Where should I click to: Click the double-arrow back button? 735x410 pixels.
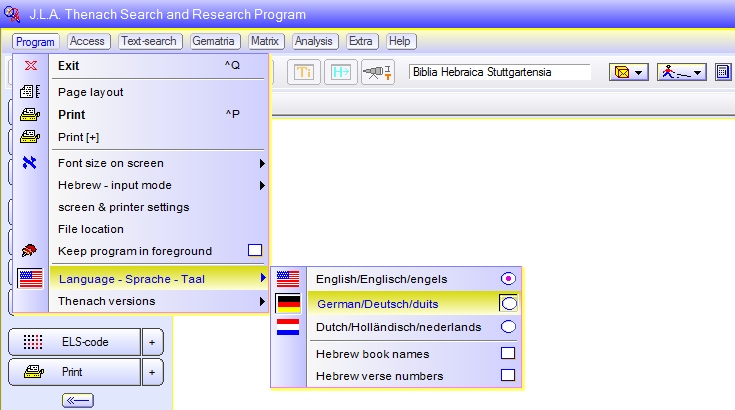tap(77, 400)
